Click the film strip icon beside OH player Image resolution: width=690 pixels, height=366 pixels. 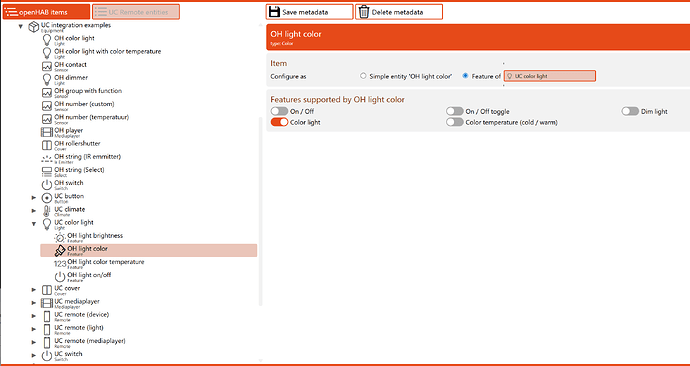[x=47, y=132]
